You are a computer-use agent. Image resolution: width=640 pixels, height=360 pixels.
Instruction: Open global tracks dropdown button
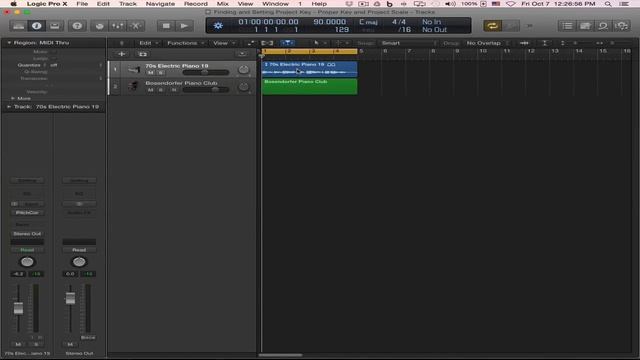(x=242, y=54)
